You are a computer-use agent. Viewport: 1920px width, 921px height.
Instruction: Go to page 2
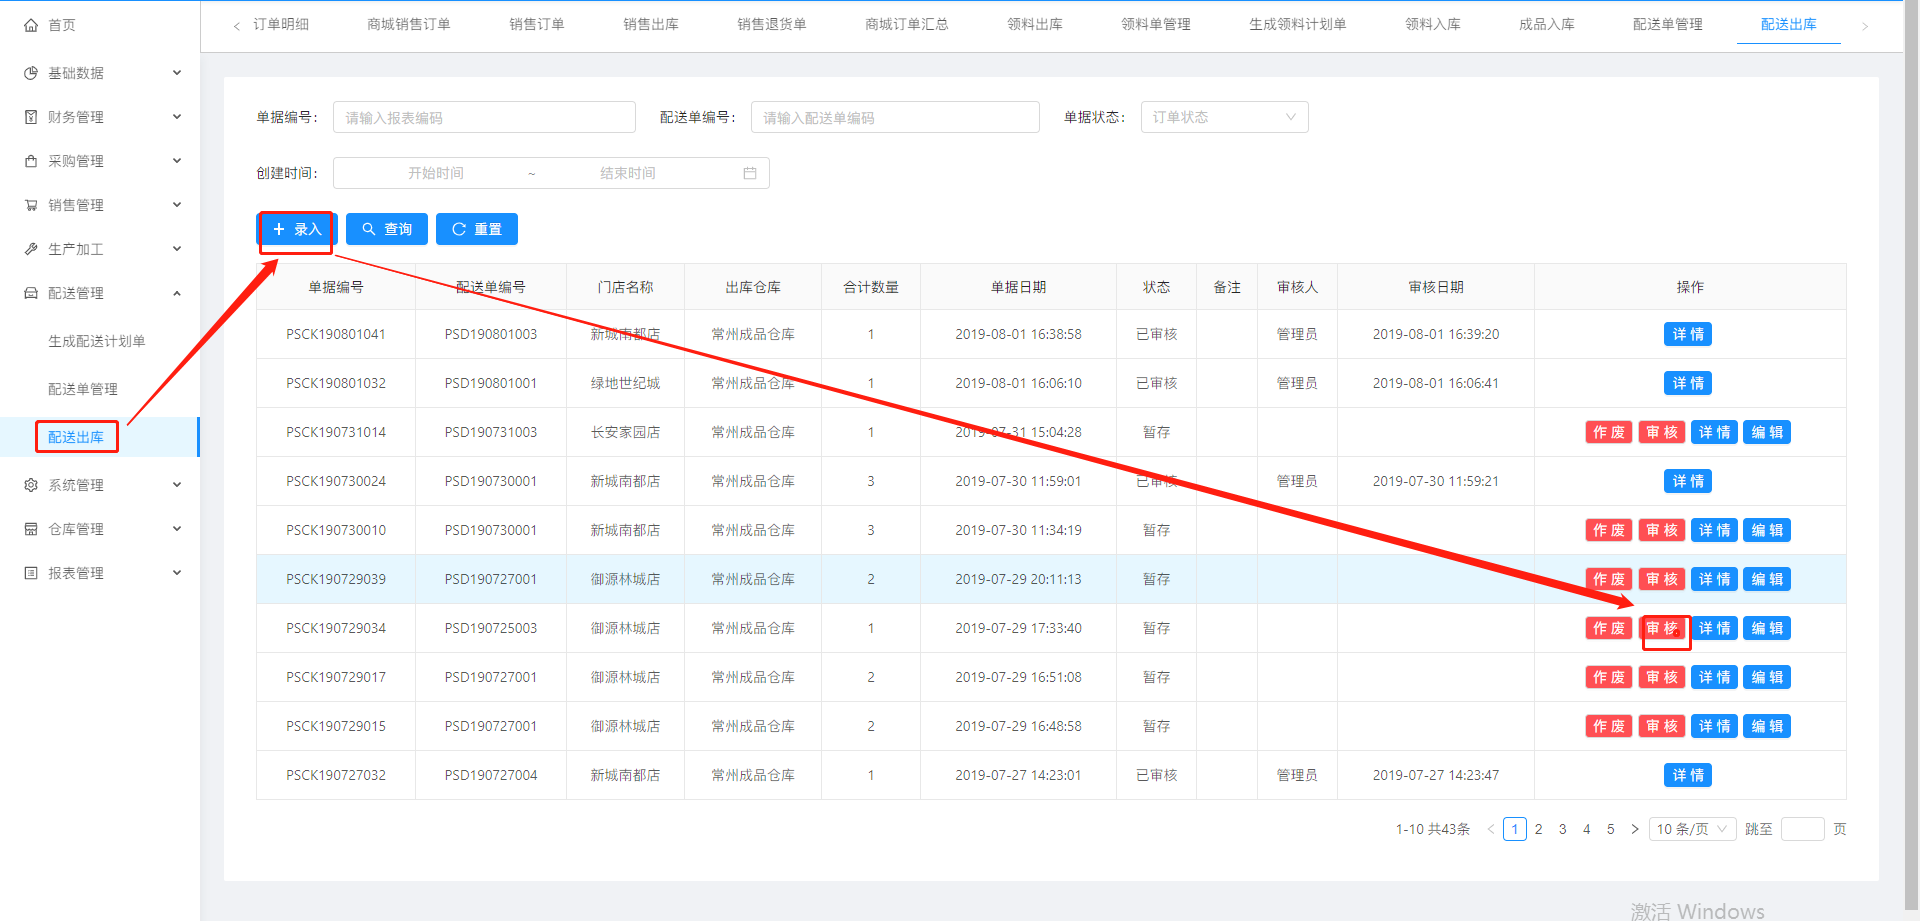coord(1539,829)
